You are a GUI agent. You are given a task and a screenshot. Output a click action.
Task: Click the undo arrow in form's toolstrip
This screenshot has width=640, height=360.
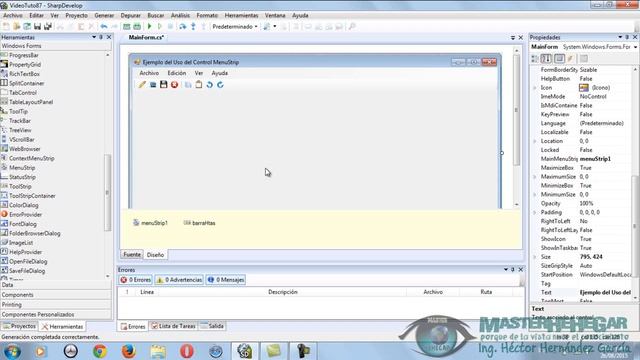[209, 84]
